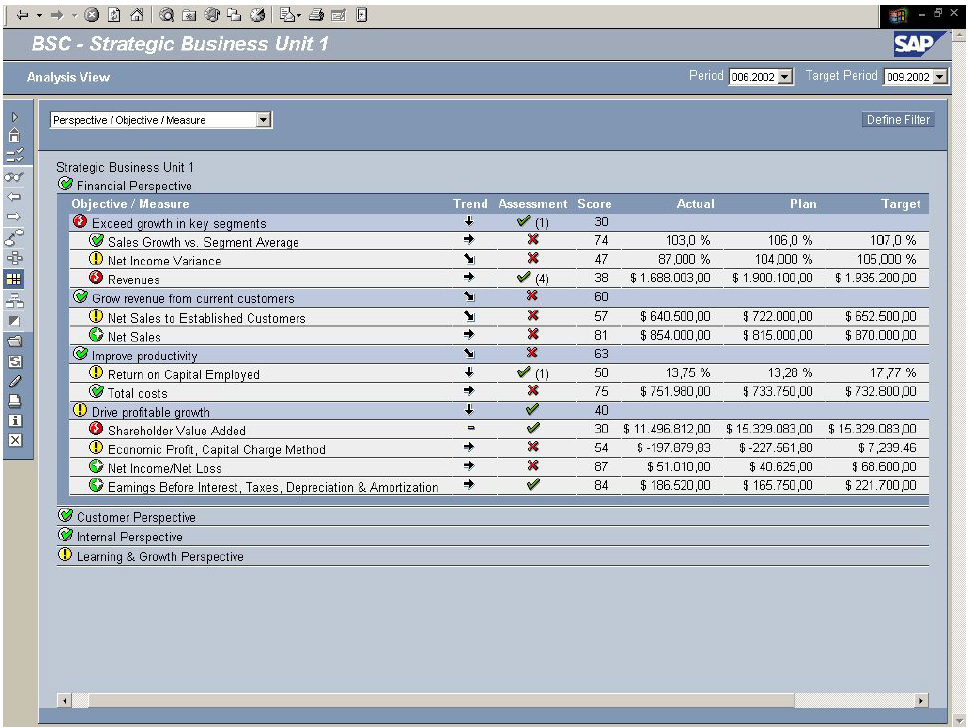The width and height of the screenshot is (970, 728).
Task: Collapse the Financial Perspective section
Action: [134, 186]
